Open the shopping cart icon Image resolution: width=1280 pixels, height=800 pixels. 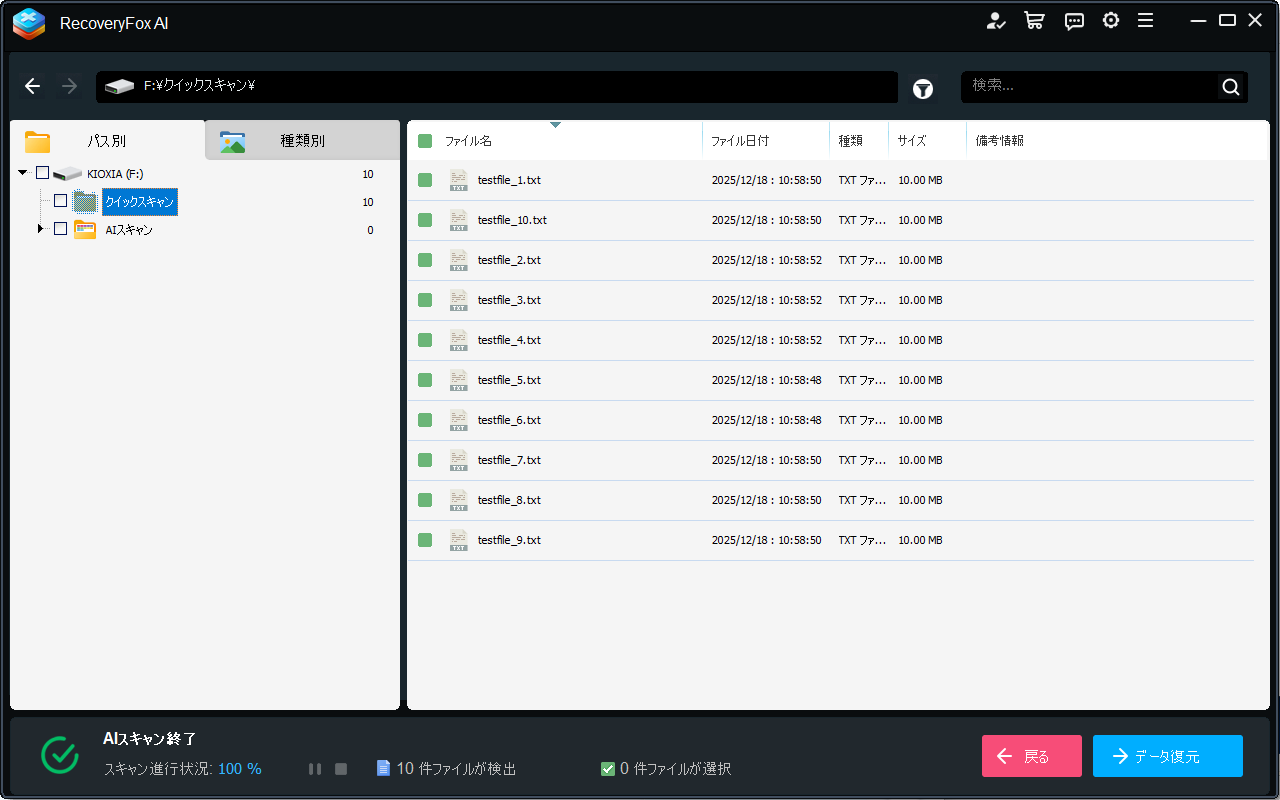pyautogui.click(x=1034, y=21)
